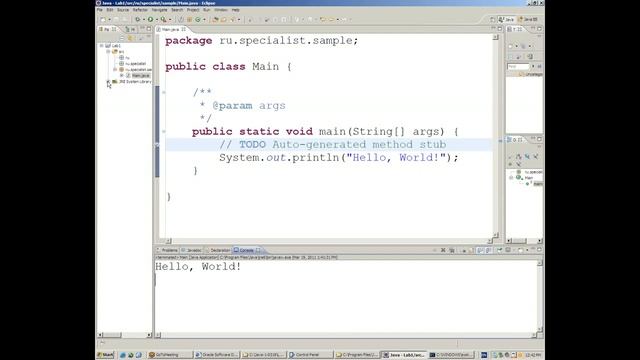The height and width of the screenshot is (360, 640).
Task: Click the TODO comment line in editor
Action: tap(332, 144)
